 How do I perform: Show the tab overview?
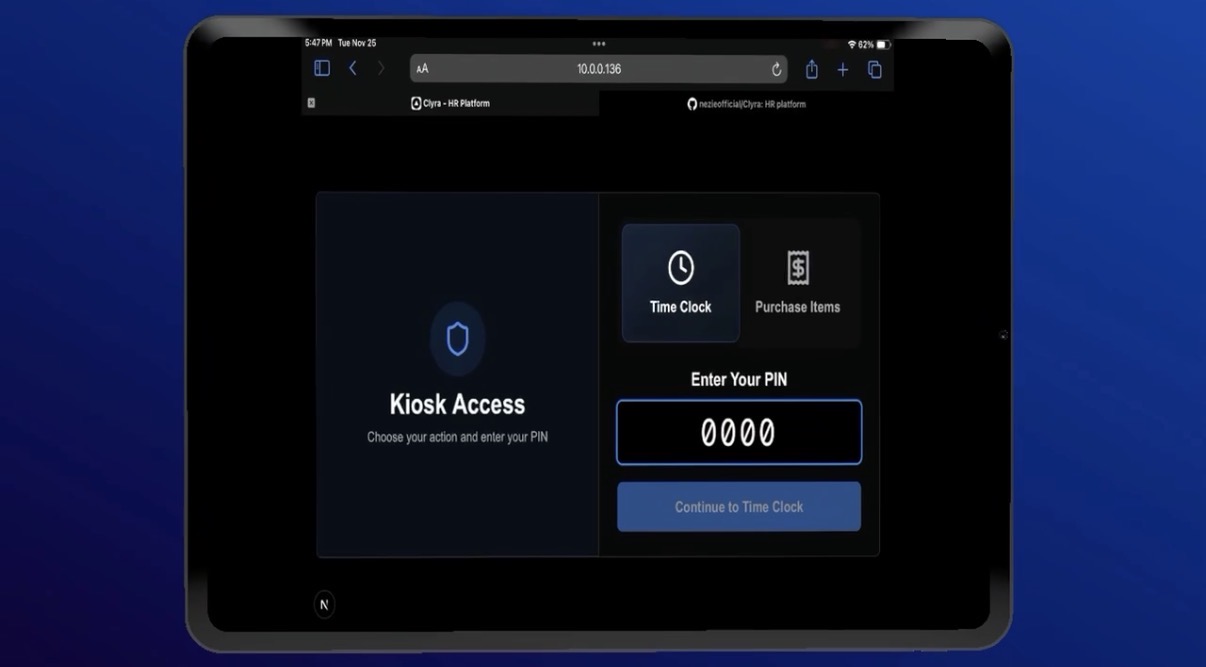pyautogui.click(x=874, y=69)
